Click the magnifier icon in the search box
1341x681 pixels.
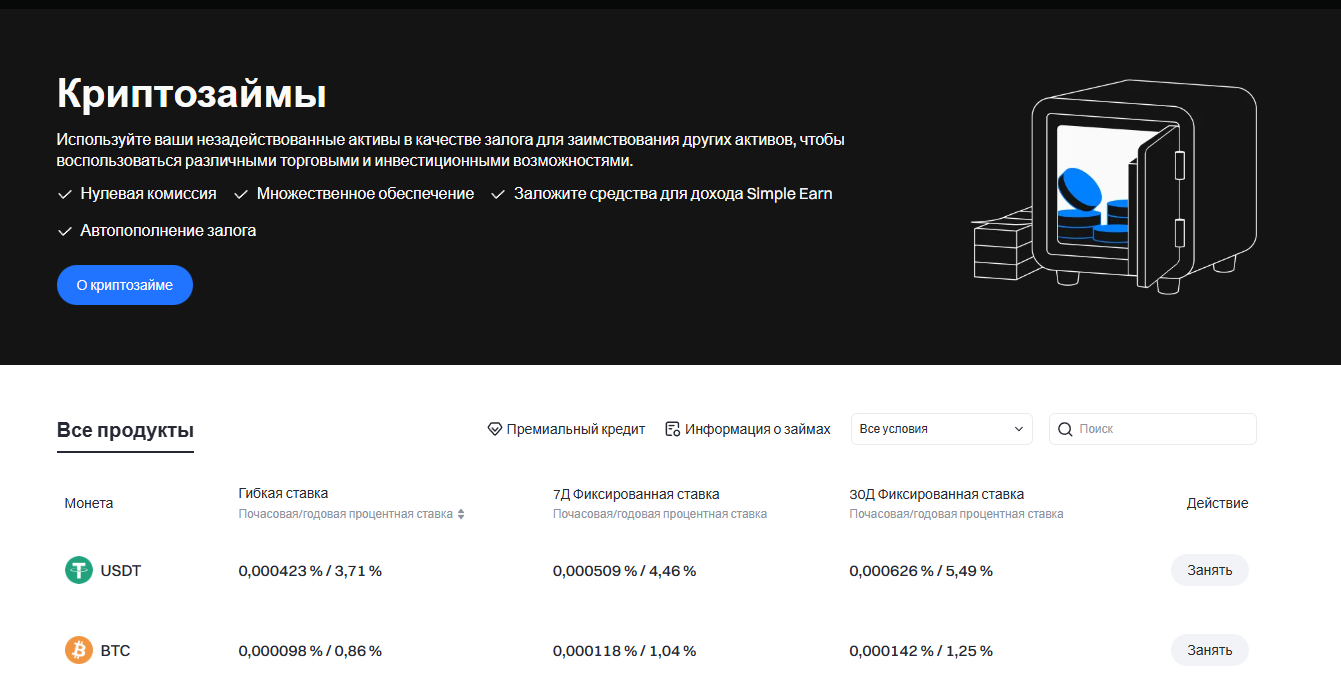point(1065,428)
